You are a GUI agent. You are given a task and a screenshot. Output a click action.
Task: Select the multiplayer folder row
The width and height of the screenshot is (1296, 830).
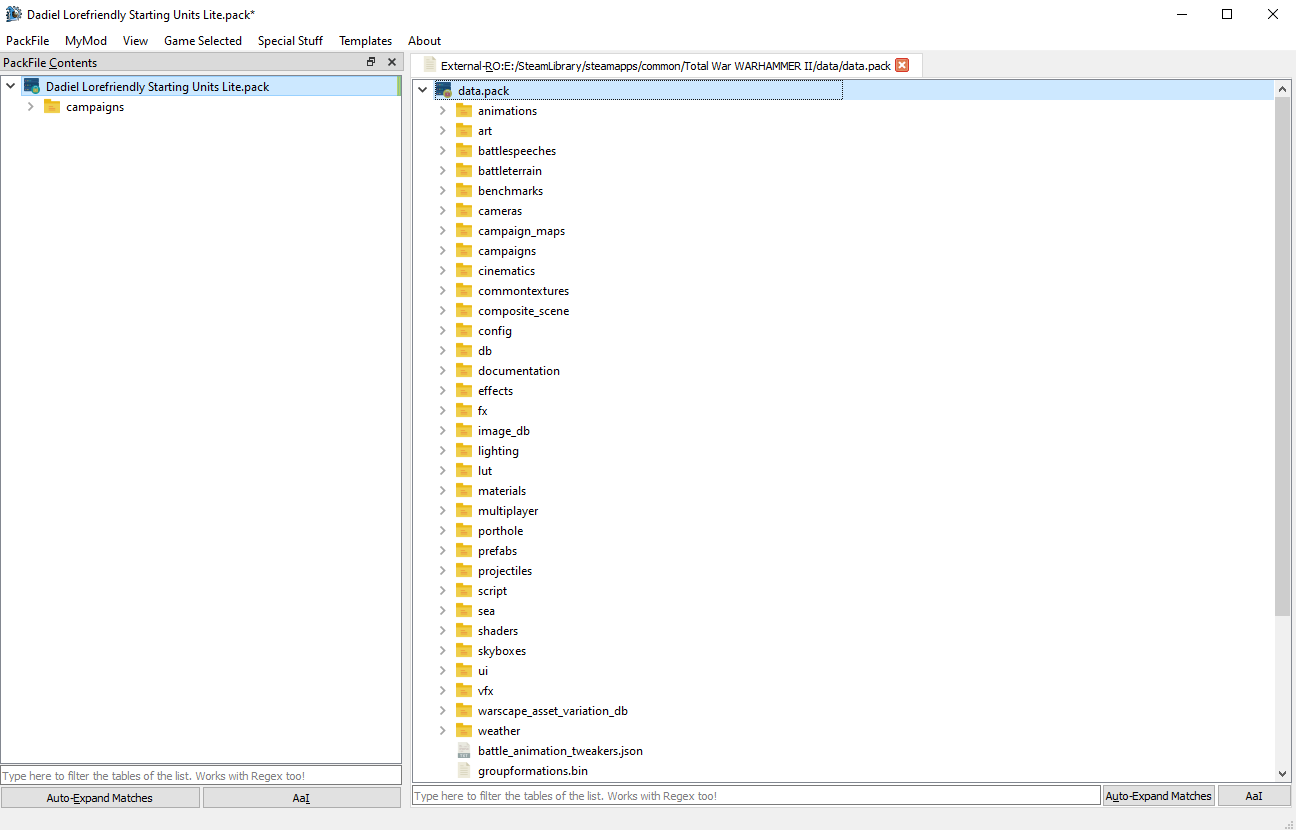[x=855, y=511]
